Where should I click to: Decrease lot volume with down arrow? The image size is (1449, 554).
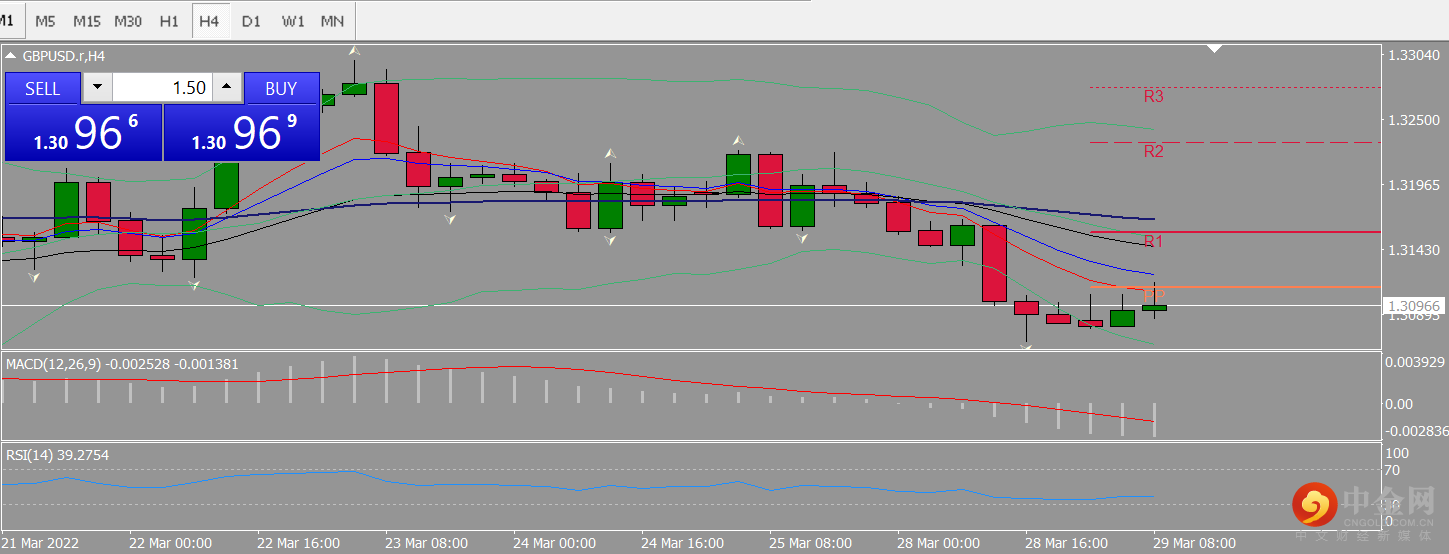[x=97, y=88]
